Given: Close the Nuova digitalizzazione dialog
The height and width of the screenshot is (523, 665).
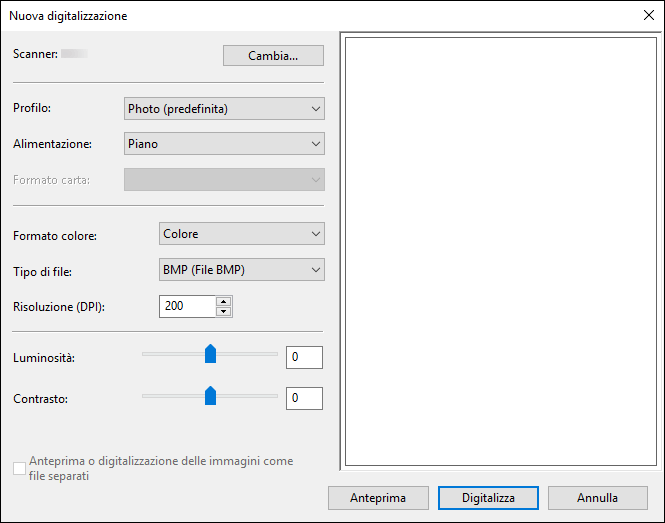Looking at the screenshot, I should (x=648, y=16).
